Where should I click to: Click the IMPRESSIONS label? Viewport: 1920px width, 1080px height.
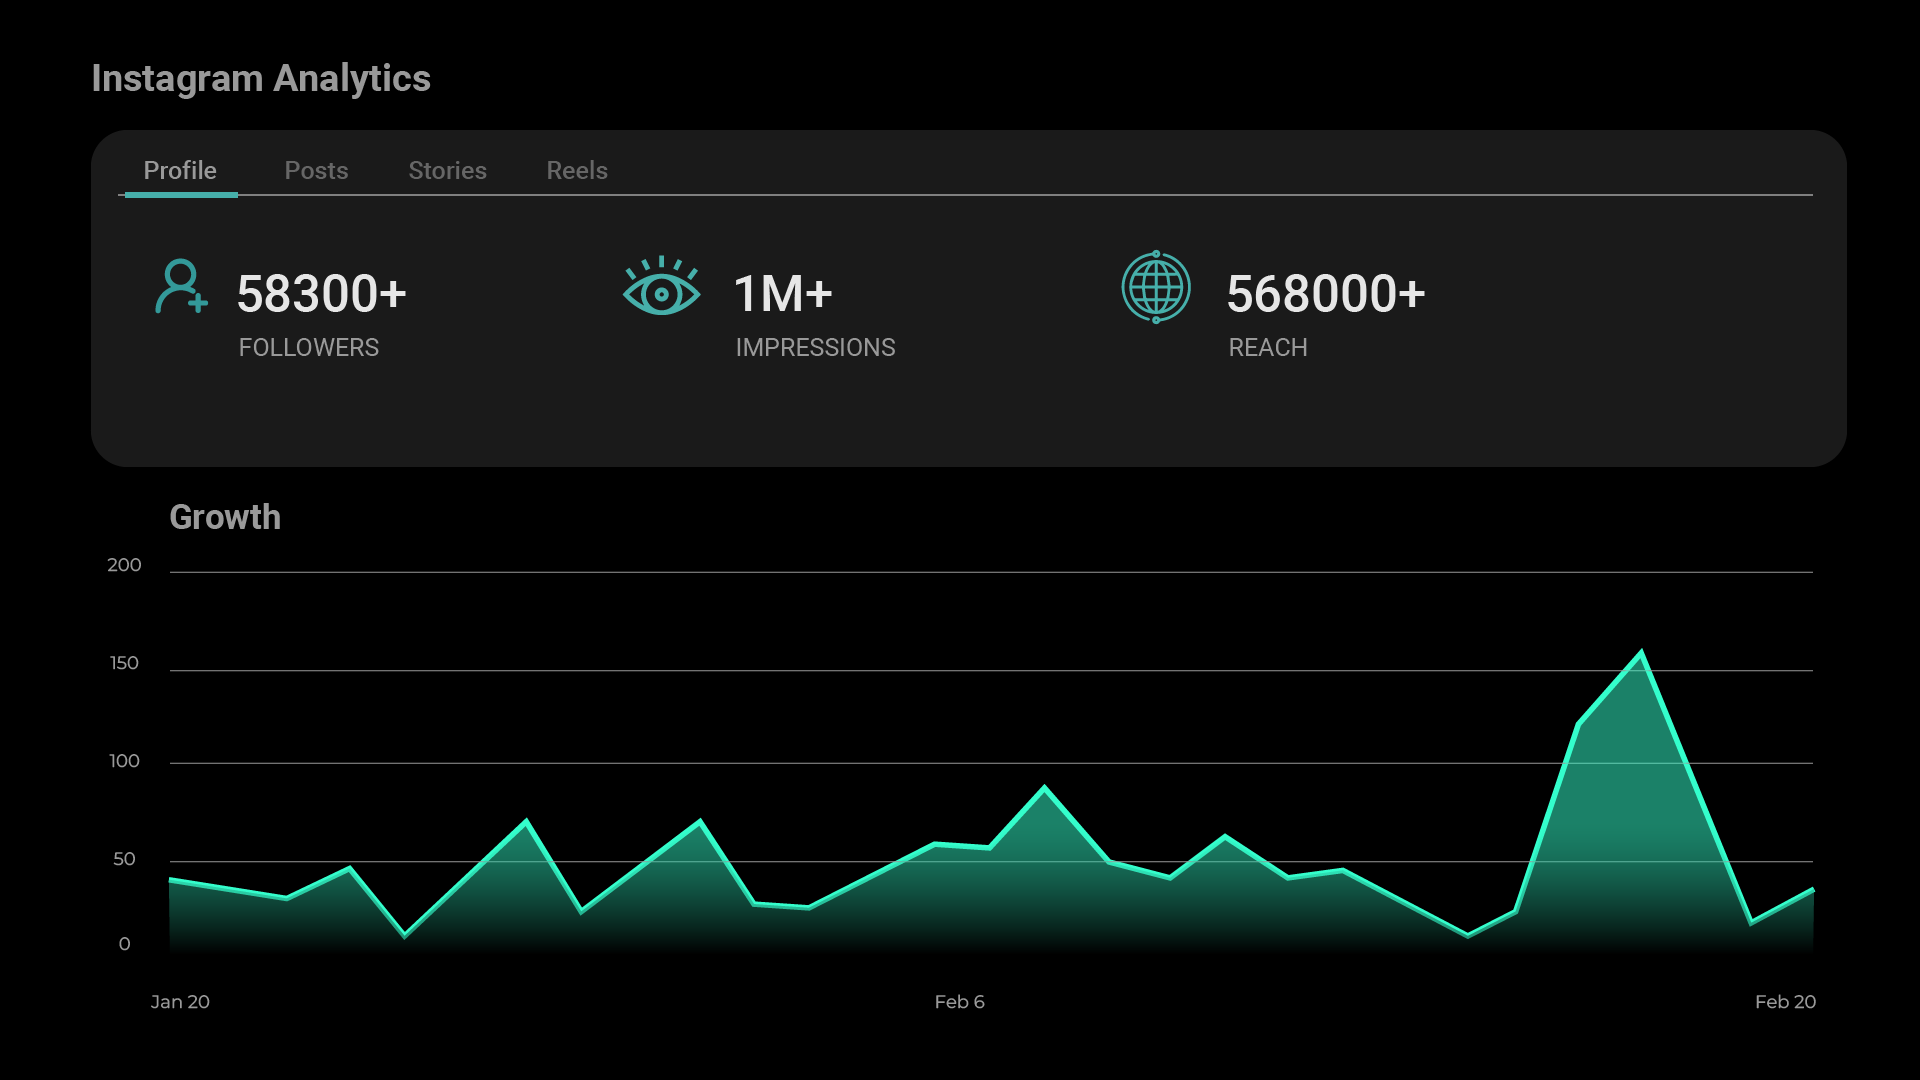tap(815, 347)
